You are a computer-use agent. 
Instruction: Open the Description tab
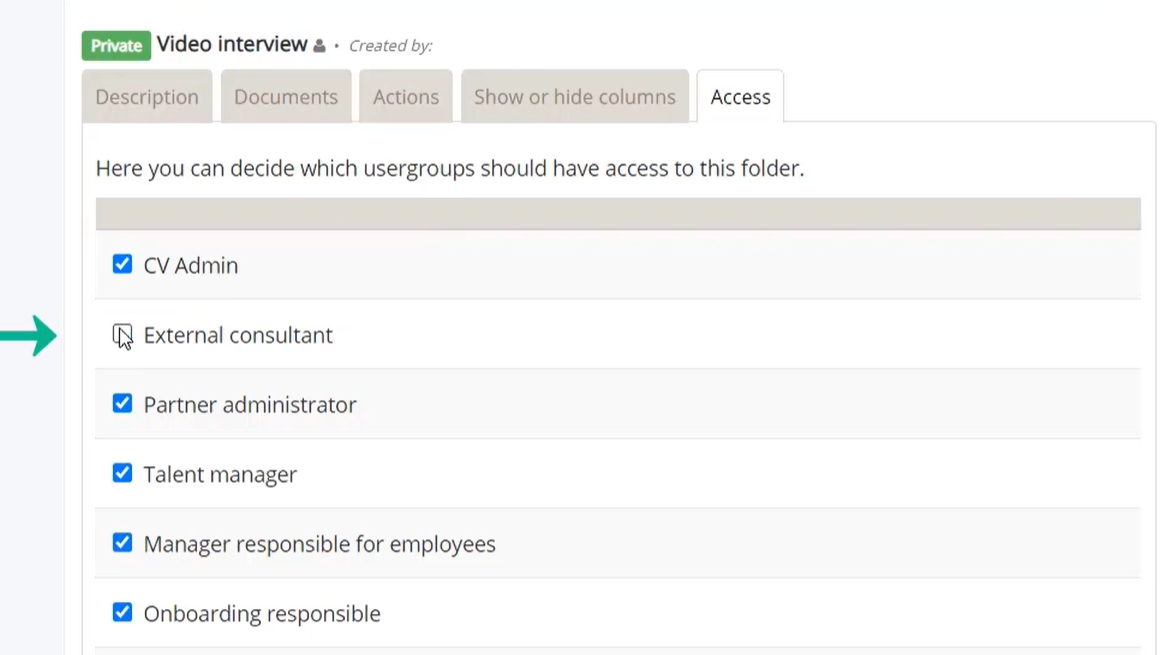point(147,96)
